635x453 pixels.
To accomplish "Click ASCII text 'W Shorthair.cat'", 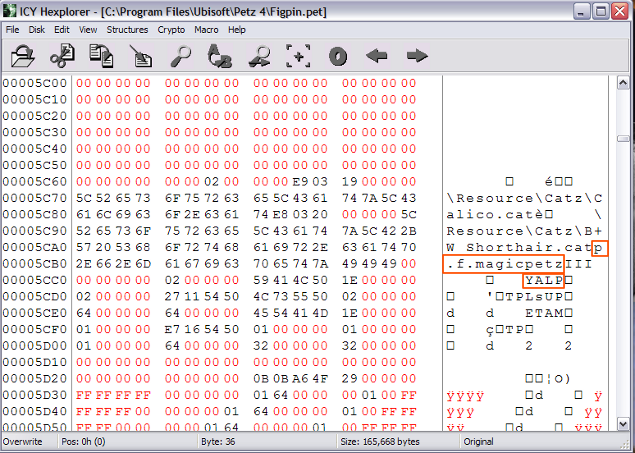I will (x=520, y=247).
